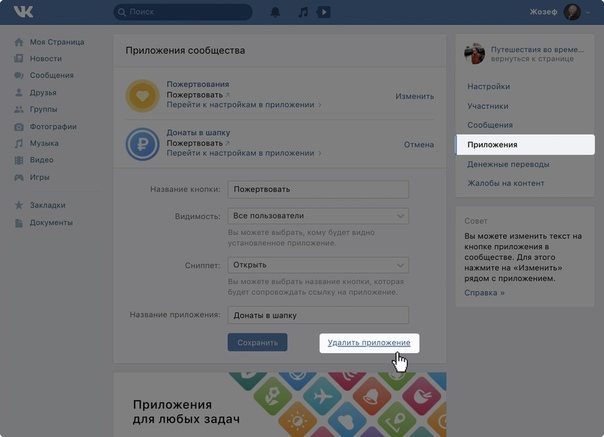Go to Игры in left sidebar
Screen dimensions: 604x437
click(x=39, y=177)
